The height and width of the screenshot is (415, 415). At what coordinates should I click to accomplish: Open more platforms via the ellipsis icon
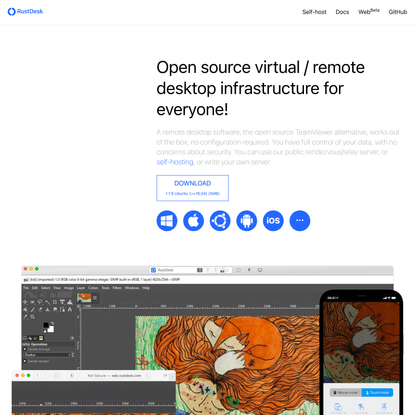pyautogui.click(x=300, y=221)
